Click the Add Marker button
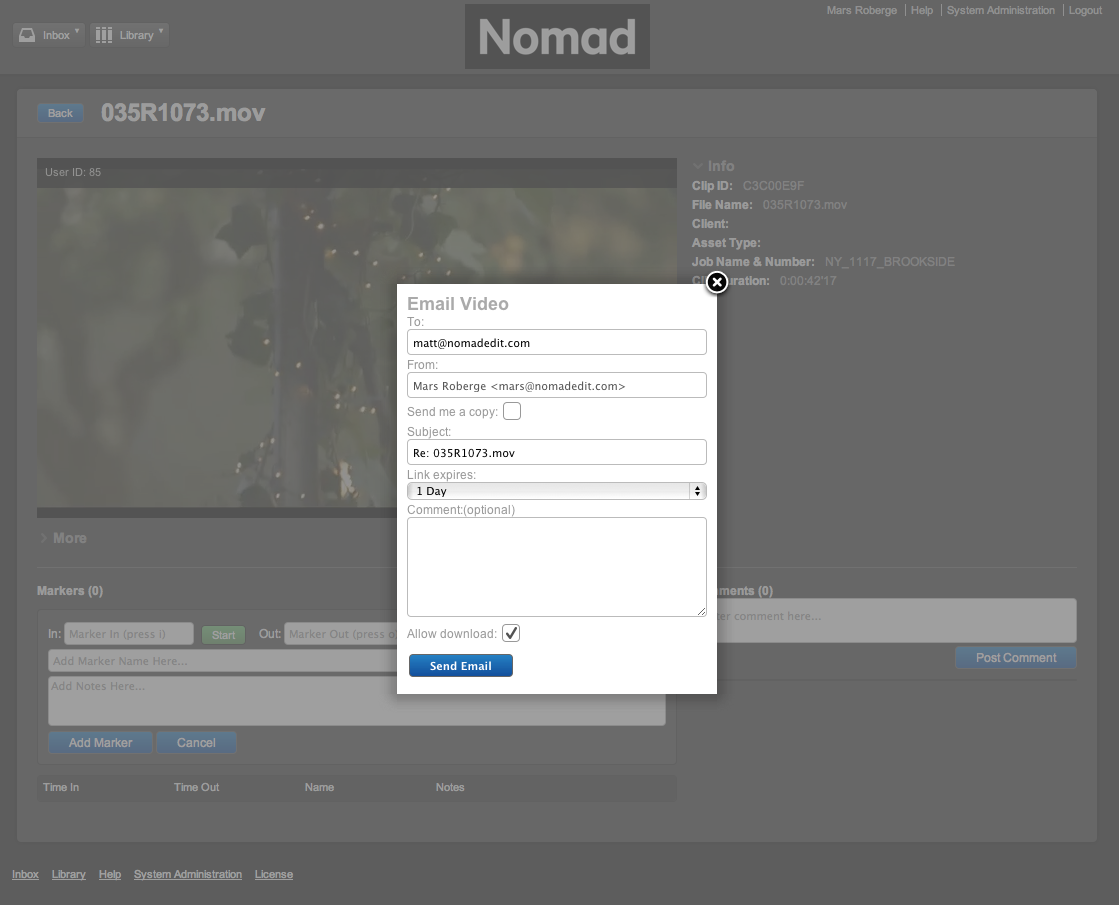 [100, 743]
